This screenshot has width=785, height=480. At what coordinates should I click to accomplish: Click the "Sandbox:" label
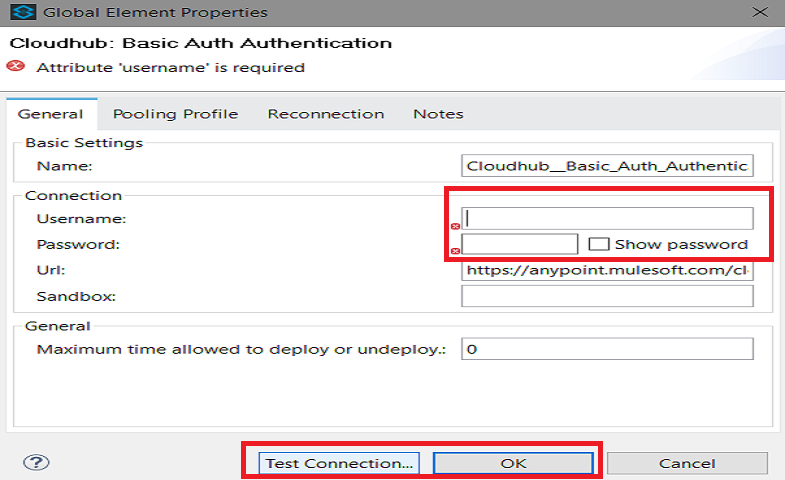76,296
